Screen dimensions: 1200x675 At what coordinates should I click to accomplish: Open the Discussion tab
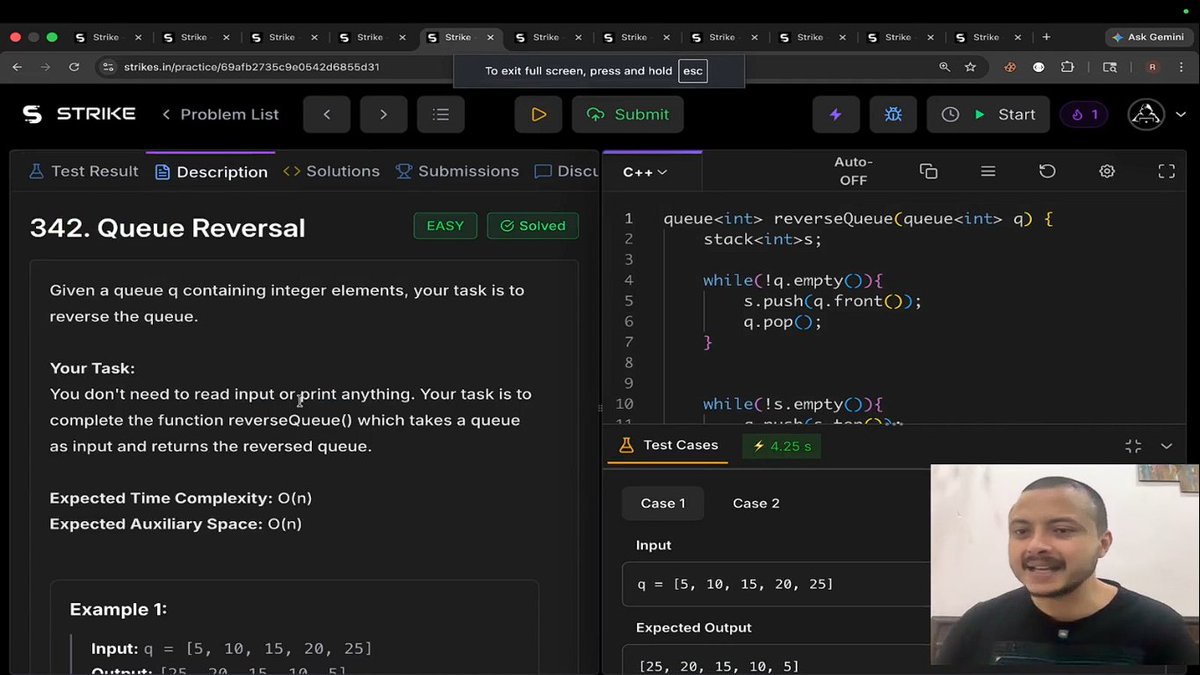point(567,171)
